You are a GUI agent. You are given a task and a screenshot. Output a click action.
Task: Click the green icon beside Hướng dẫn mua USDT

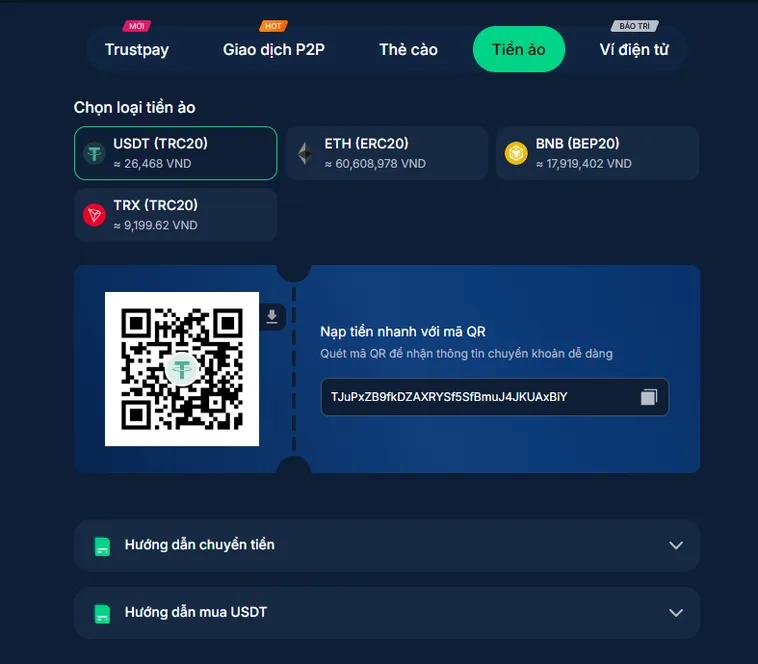coord(102,614)
